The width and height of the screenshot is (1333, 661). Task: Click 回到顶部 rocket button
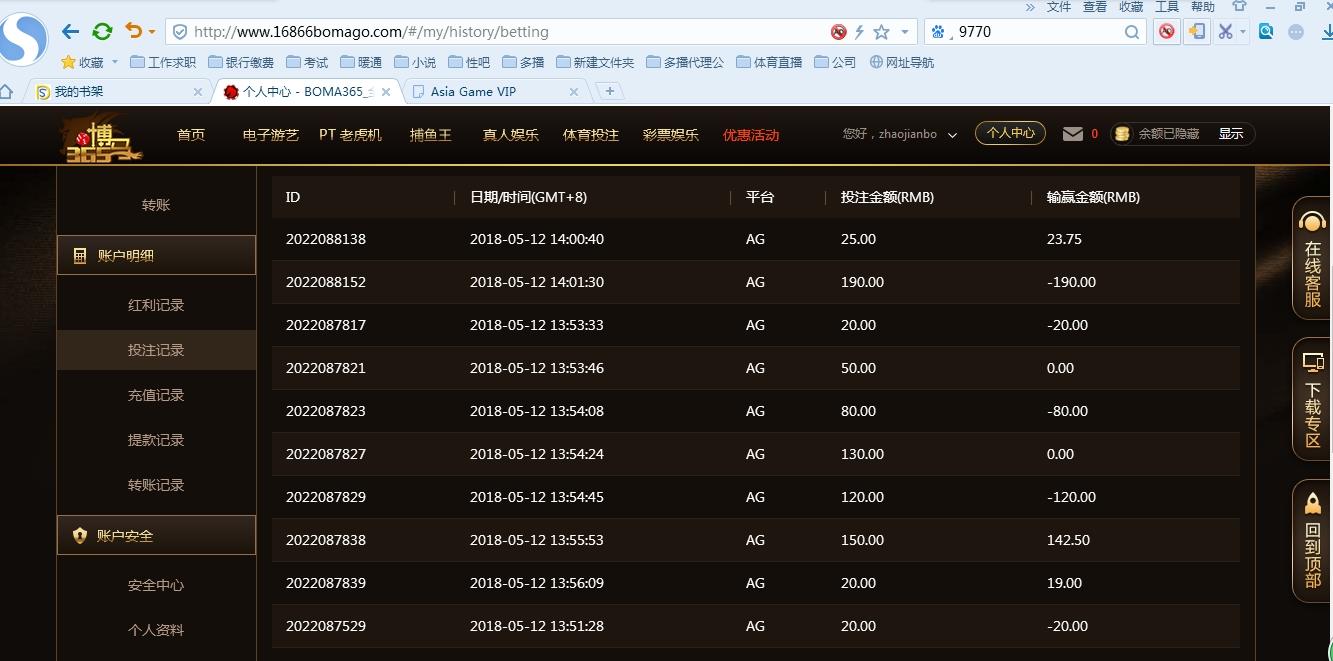tap(1312, 541)
